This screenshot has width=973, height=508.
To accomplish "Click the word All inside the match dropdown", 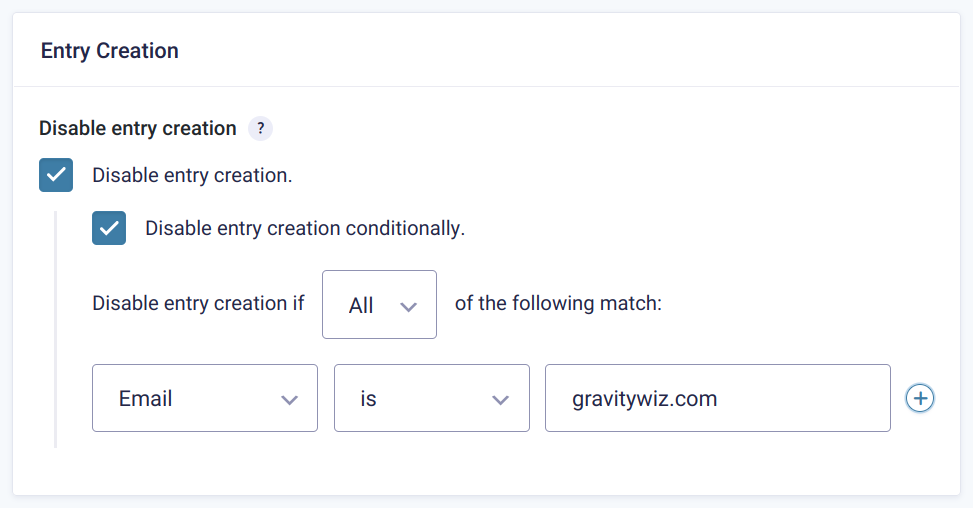I will 361,306.
